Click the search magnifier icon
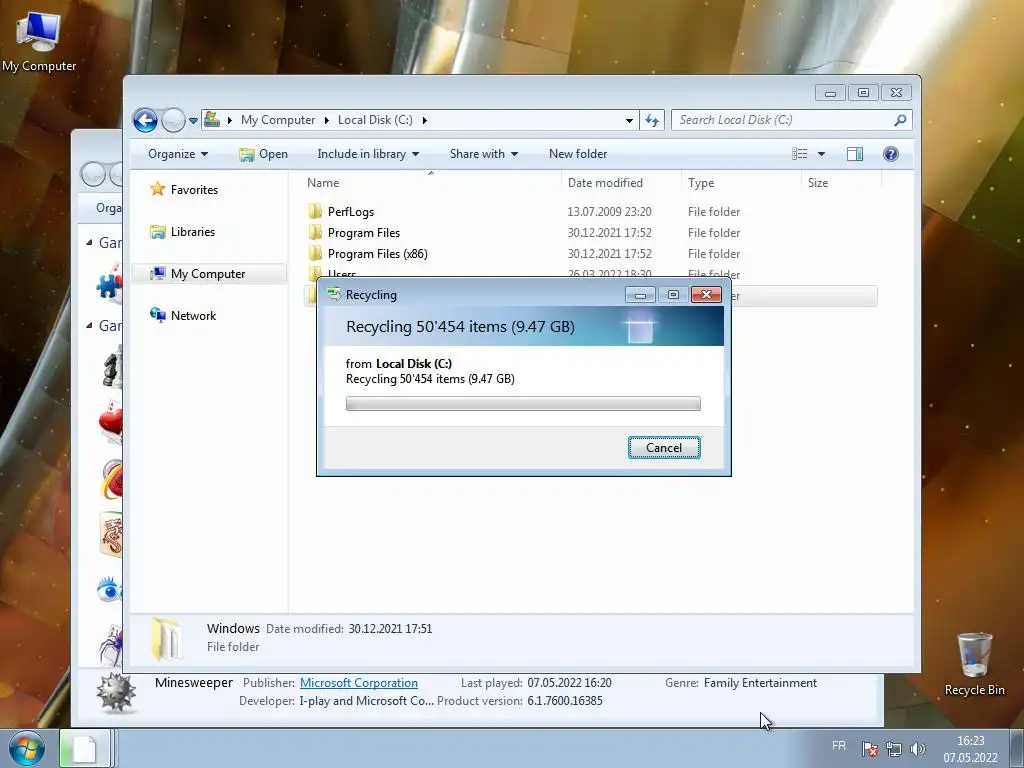The width and height of the screenshot is (1024, 768). [900, 120]
